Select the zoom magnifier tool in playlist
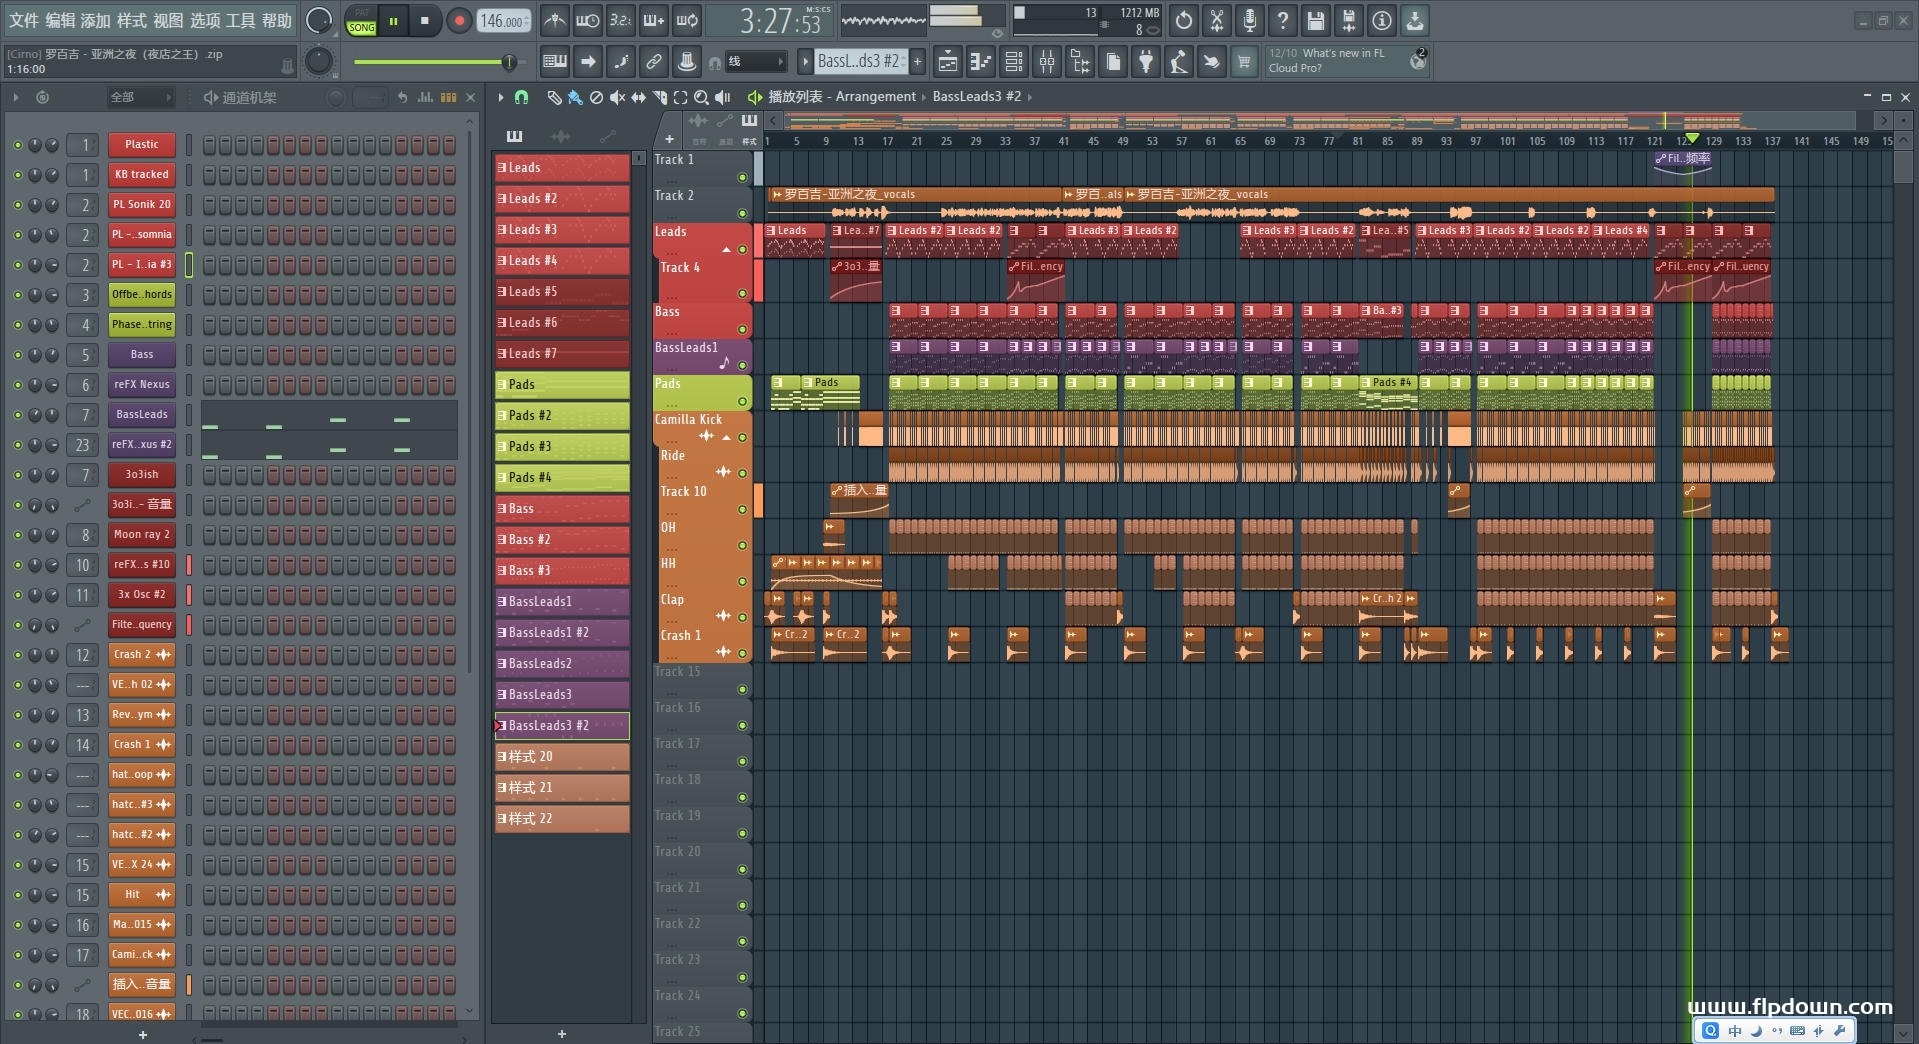 tap(701, 97)
